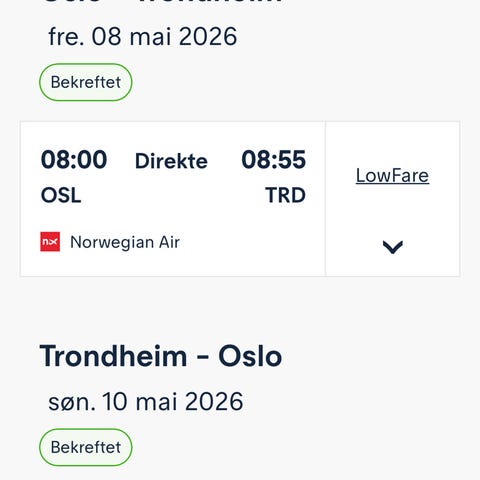Click the Bekreftet badge under 10 mai date
480x480 pixels.
(x=86, y=447)
